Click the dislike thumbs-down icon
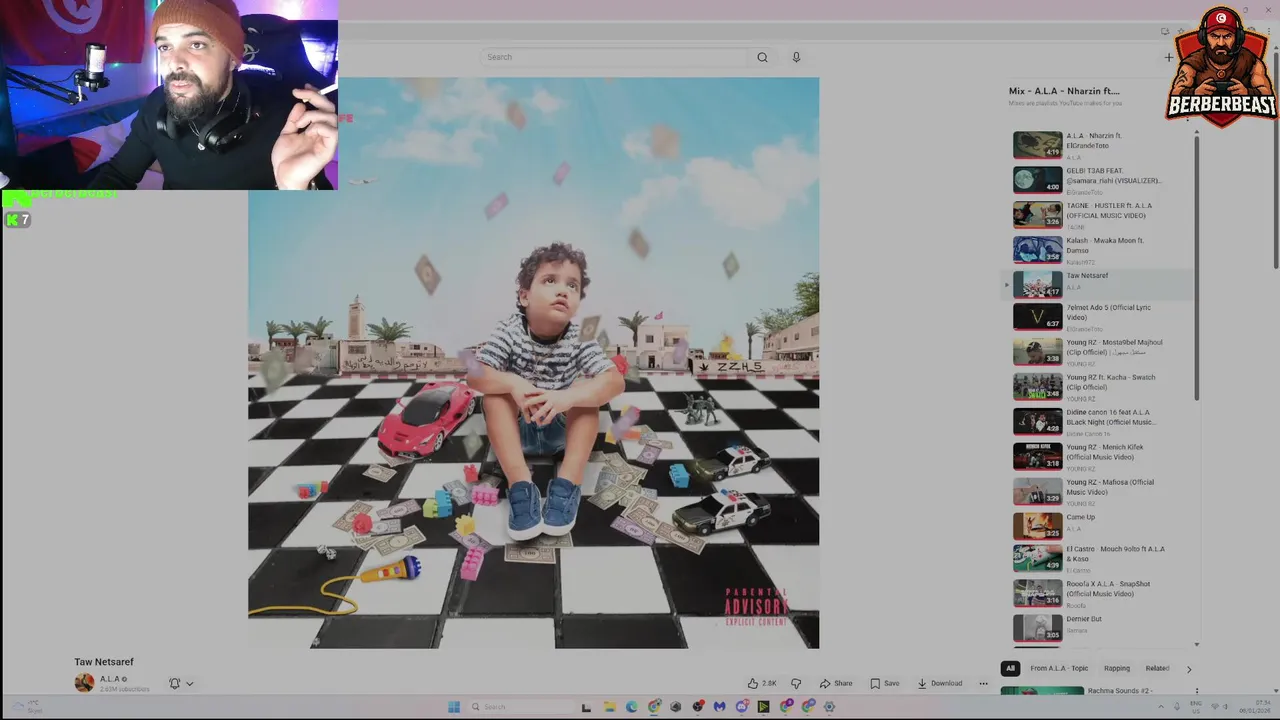Screen dimensions: 1280x720 pos(796,683)
